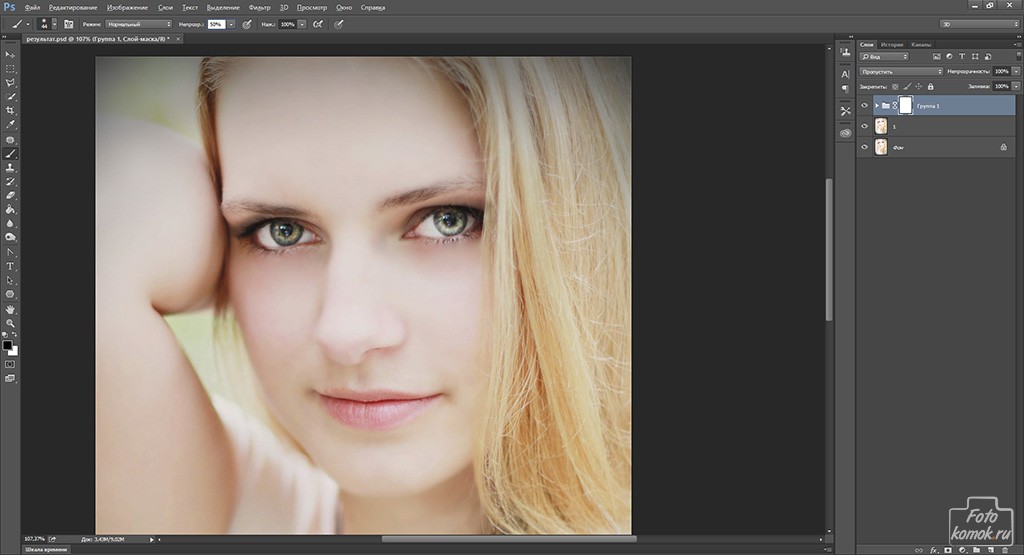The width and height of the screenshot is (1024, 555).
Task: Select the Zoom tool in the toolbar
Action: click(10, 323)
